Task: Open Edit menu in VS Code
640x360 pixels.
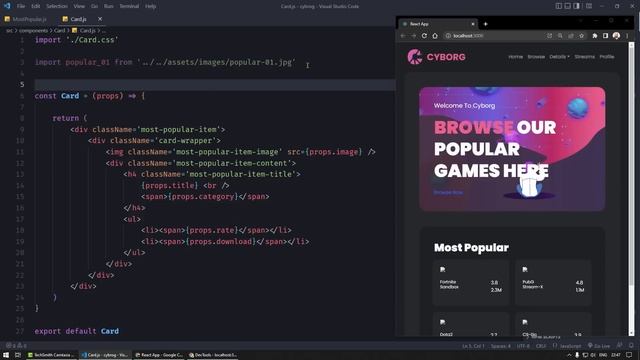Action: click(36, 6)
